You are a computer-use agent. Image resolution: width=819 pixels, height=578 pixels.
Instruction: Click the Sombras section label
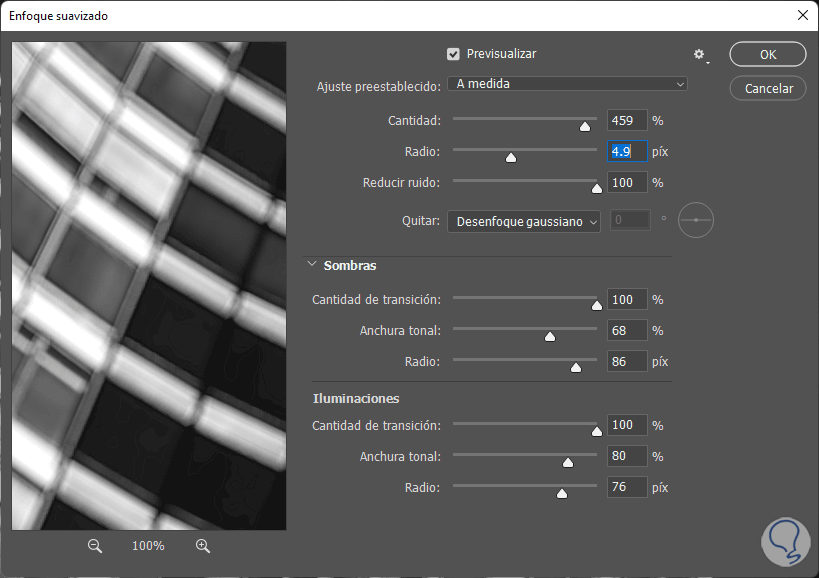coord(350,265)
